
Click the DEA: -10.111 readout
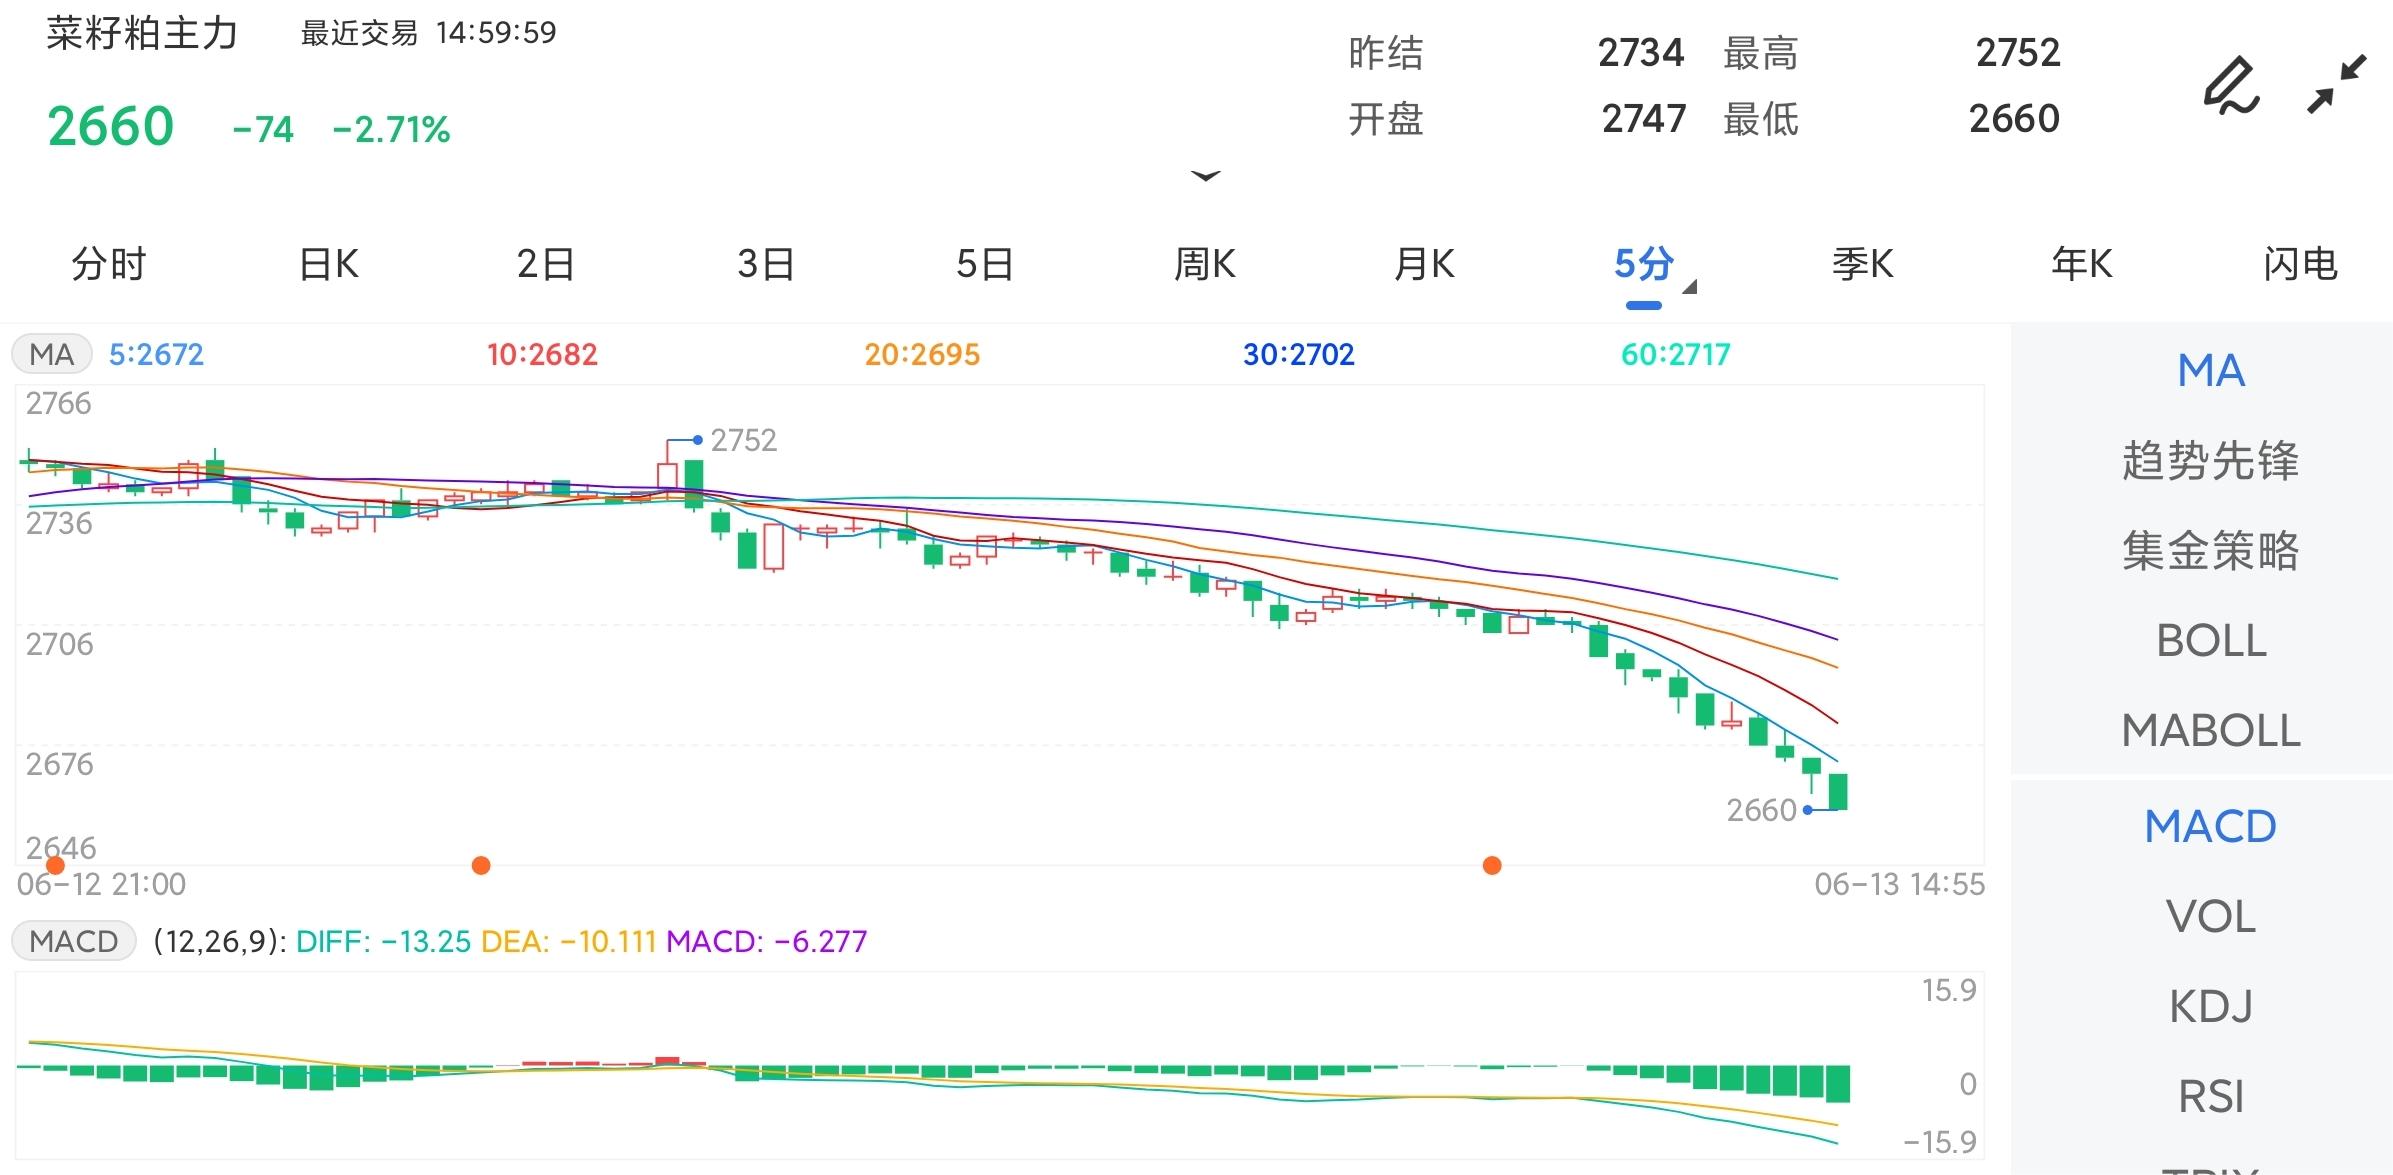[568, 941]
